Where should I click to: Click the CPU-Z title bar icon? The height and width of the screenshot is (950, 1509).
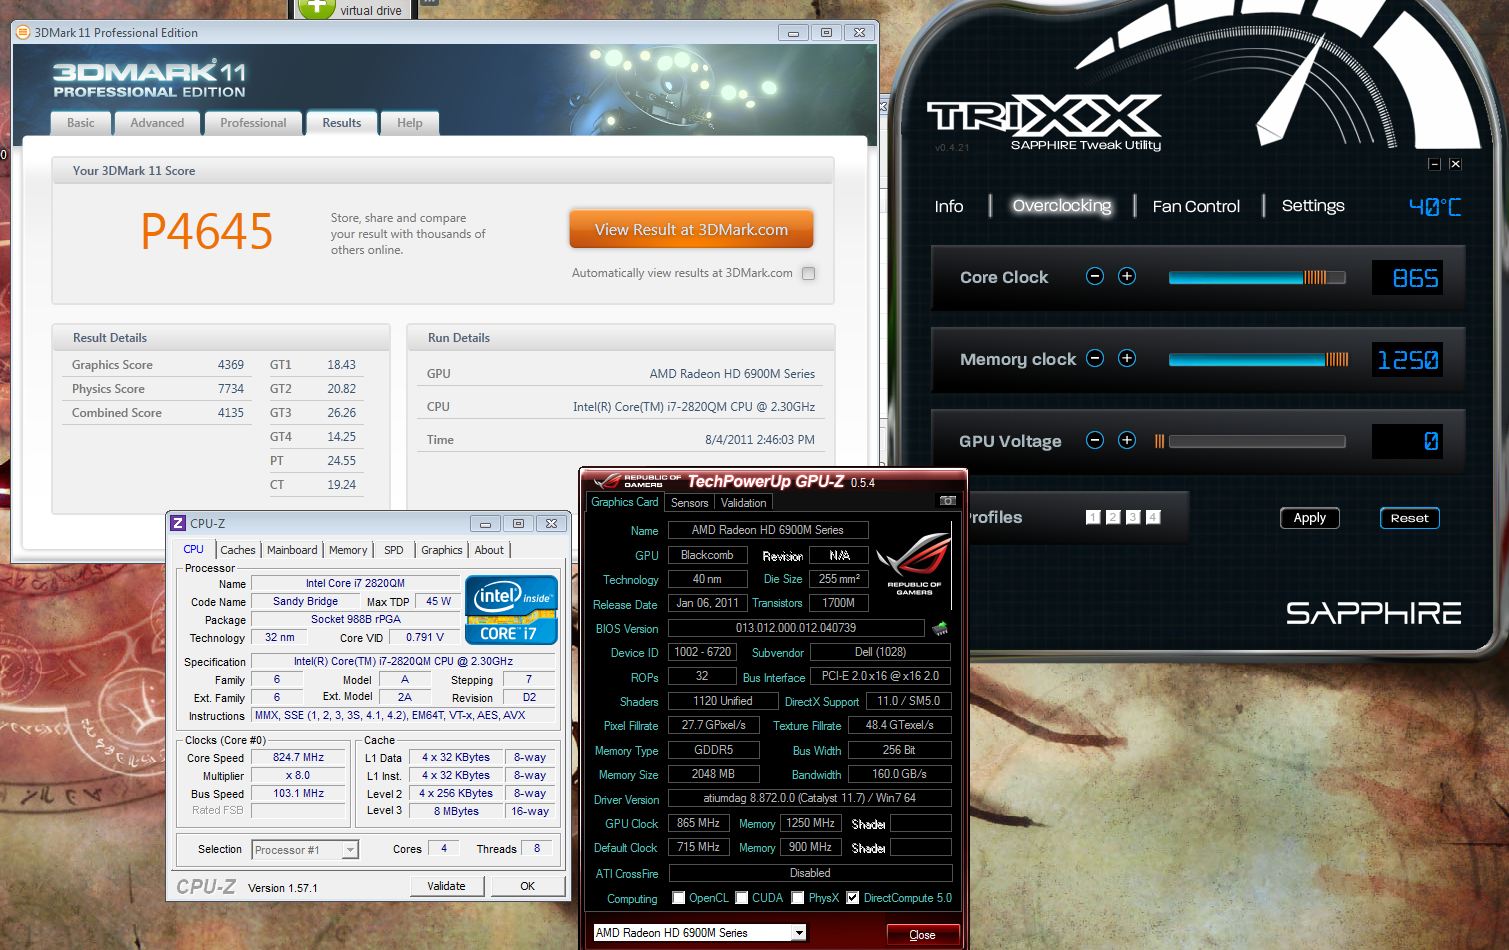178,523
